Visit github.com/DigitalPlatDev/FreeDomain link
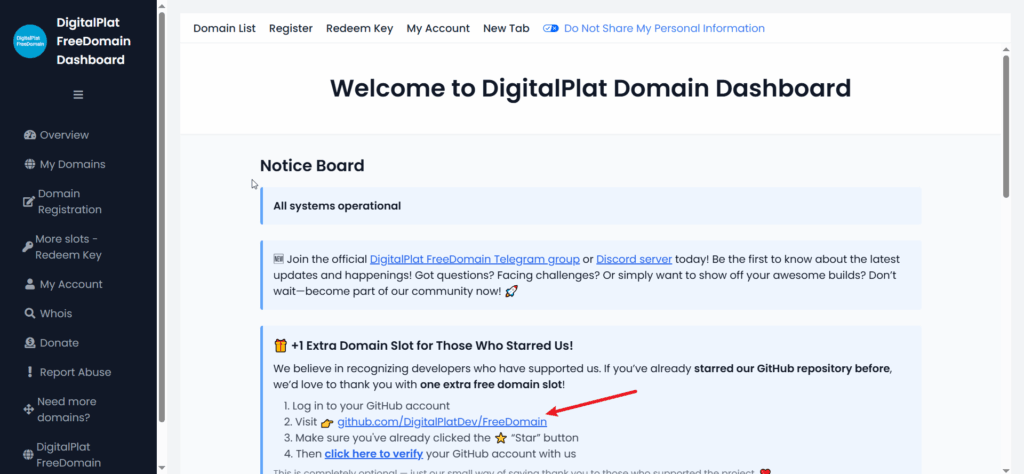This screenshot has width=1024, height=474. click(x=442, y=423)
